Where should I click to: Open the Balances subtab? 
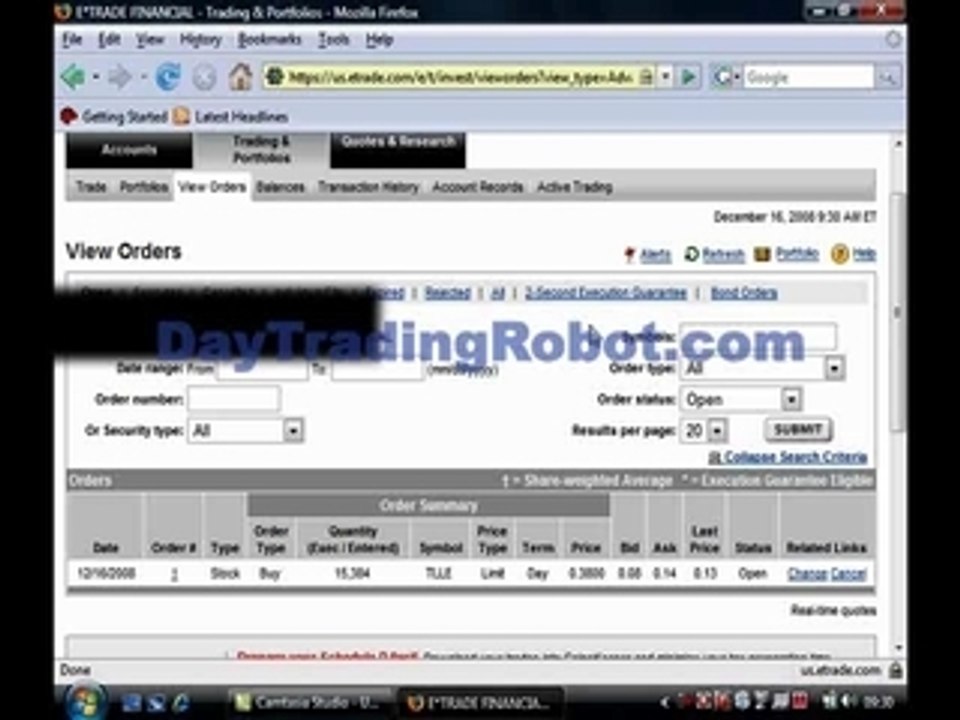click(280, 187)
